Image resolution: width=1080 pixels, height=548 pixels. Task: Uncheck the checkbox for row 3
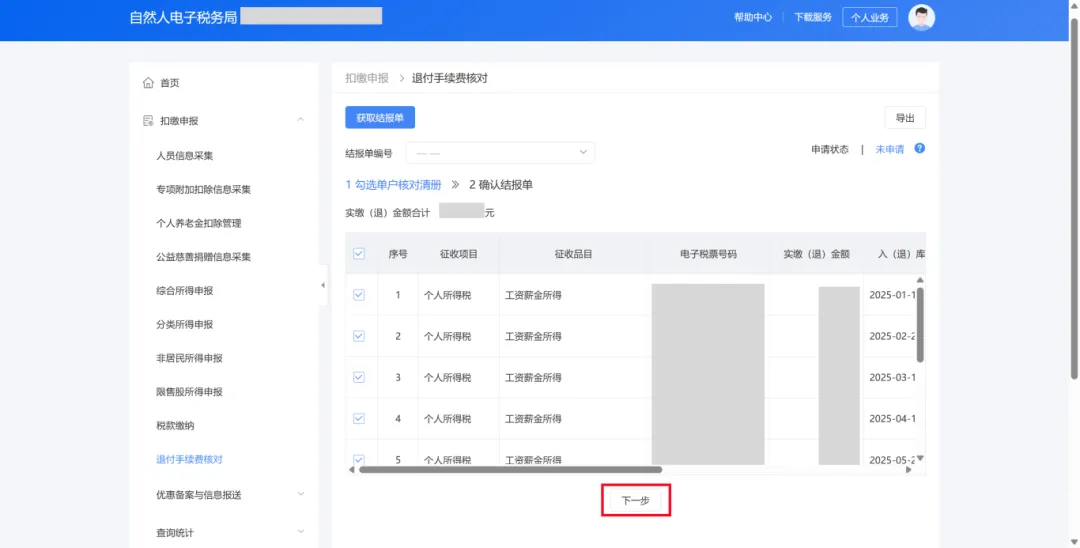pos(359,377)
